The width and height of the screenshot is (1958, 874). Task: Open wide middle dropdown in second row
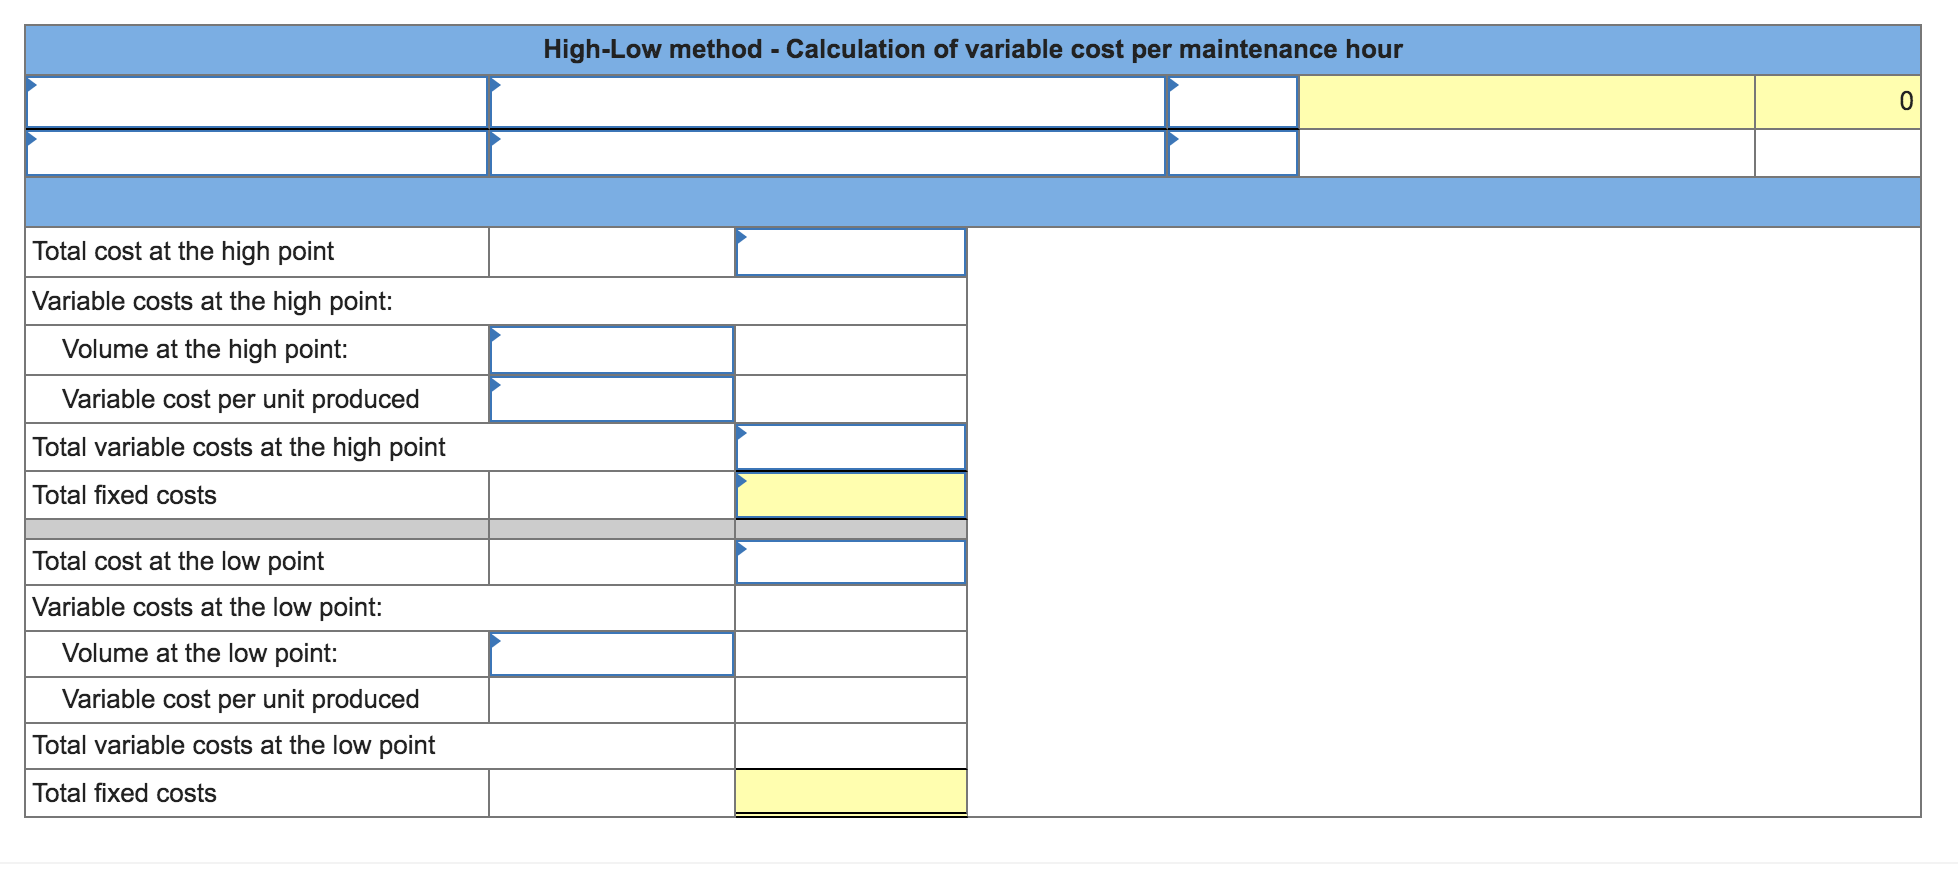(x=828, y=153)
